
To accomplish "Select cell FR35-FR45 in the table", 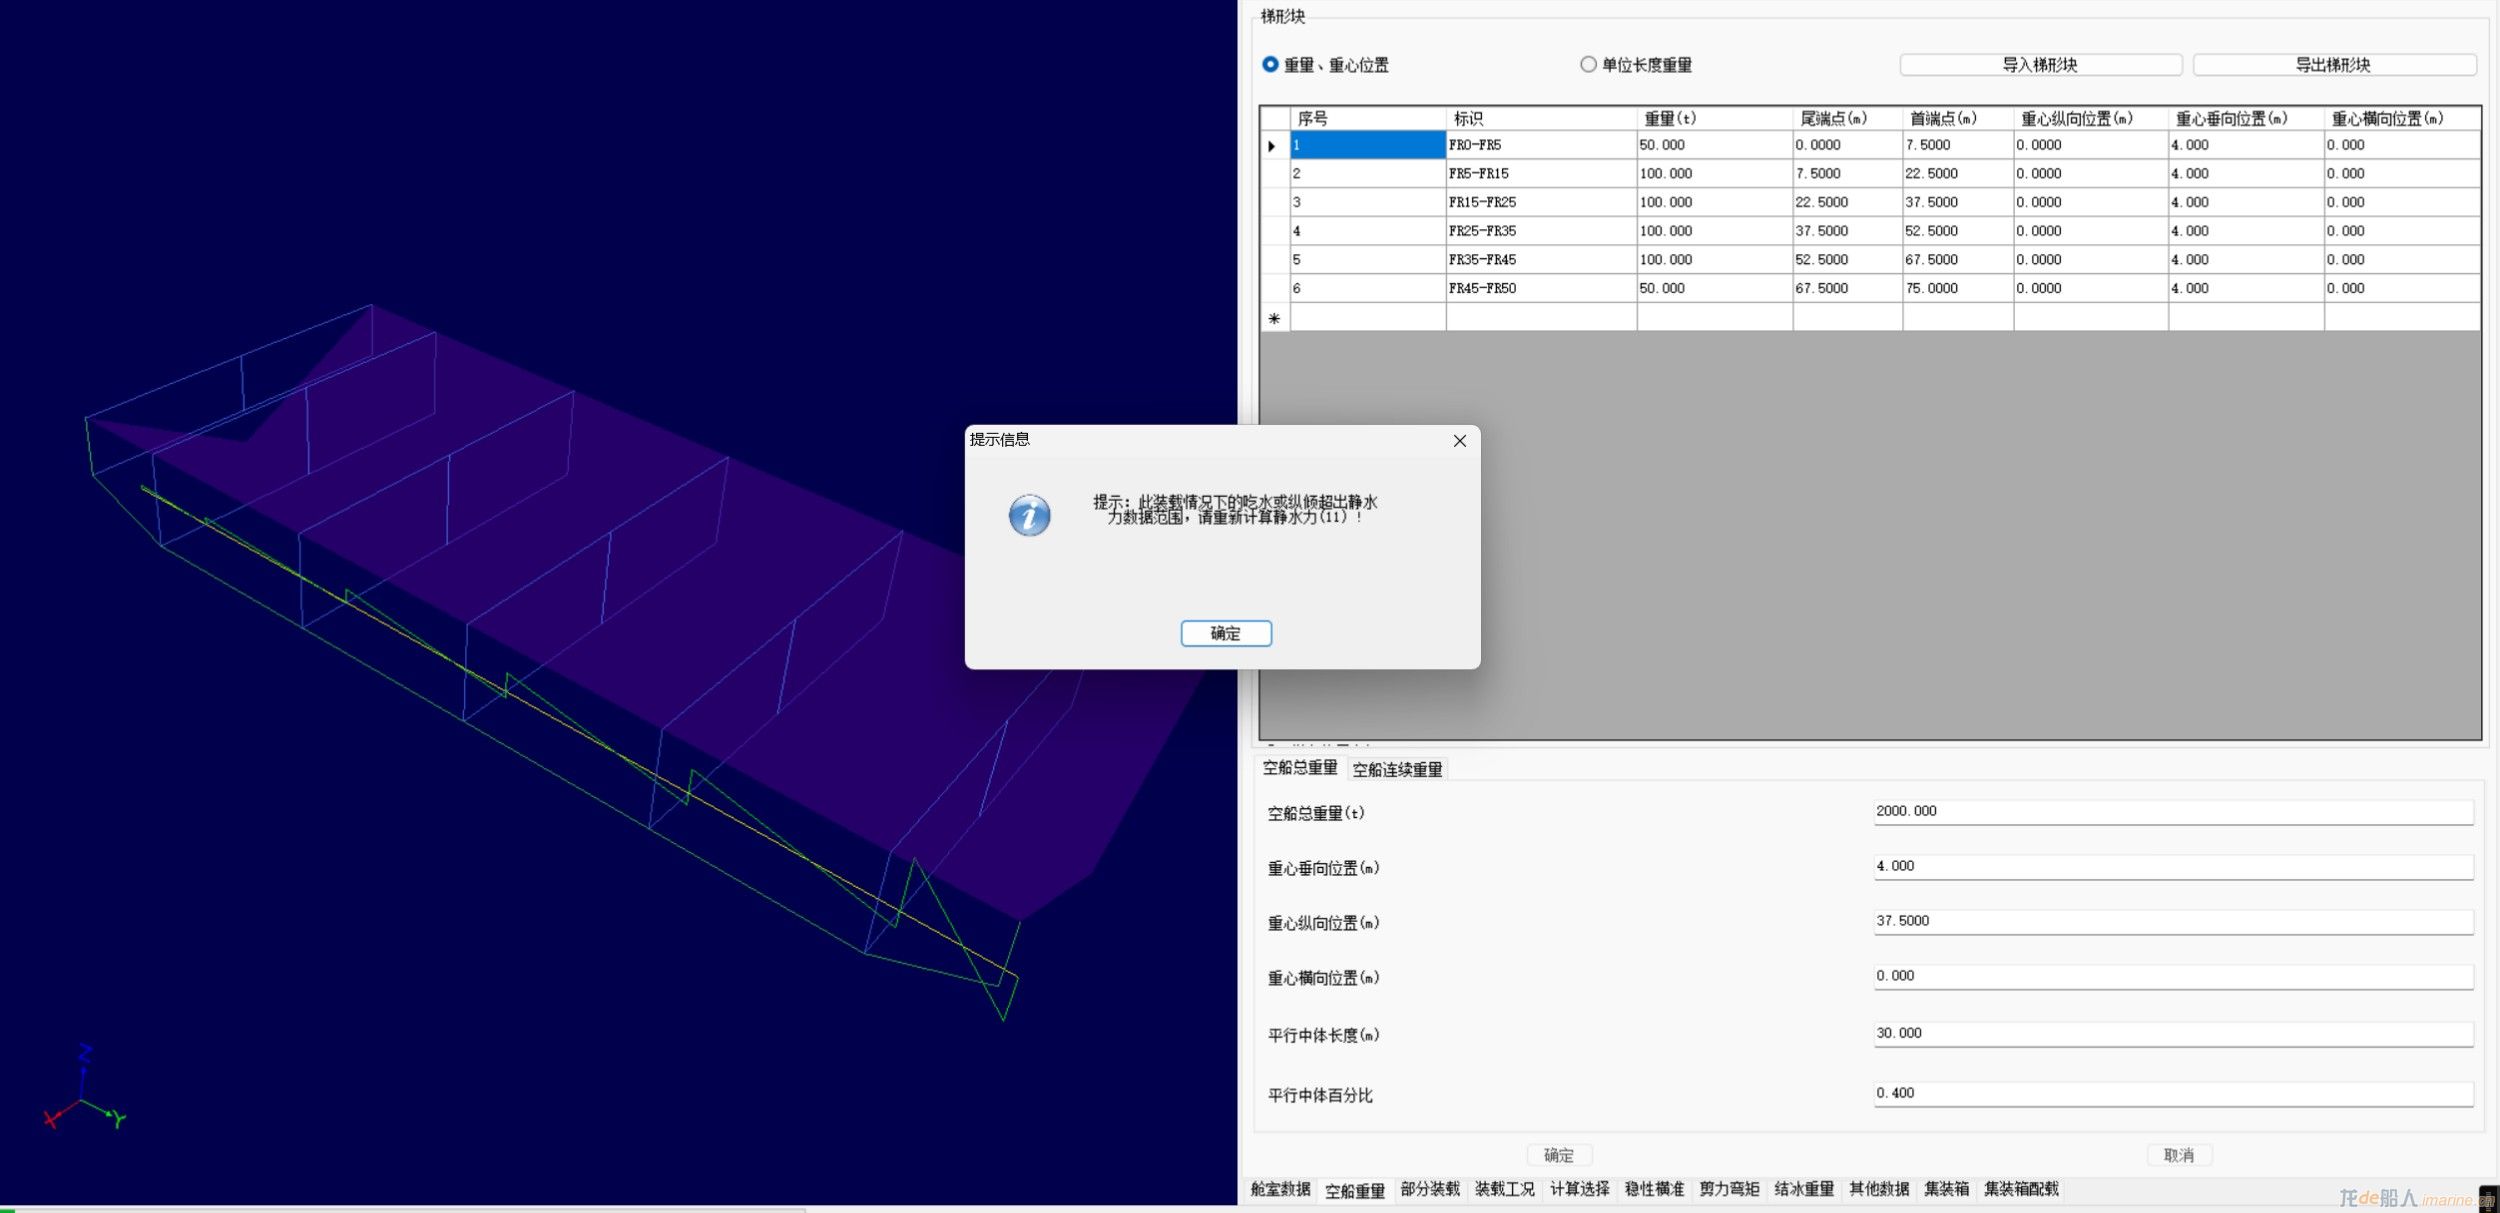I will click(x=1541, y=260).
